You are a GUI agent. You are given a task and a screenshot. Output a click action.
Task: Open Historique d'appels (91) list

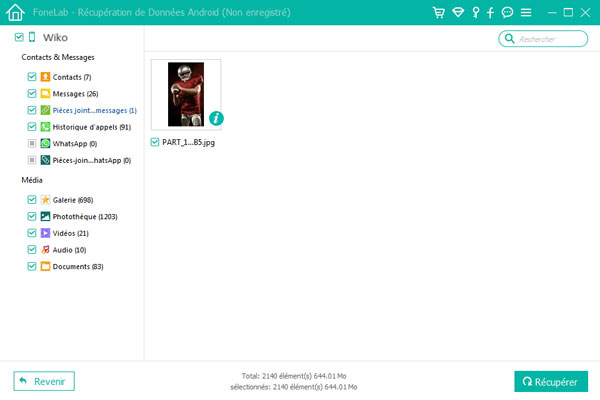pyautogui.click(x=92, y=127)
